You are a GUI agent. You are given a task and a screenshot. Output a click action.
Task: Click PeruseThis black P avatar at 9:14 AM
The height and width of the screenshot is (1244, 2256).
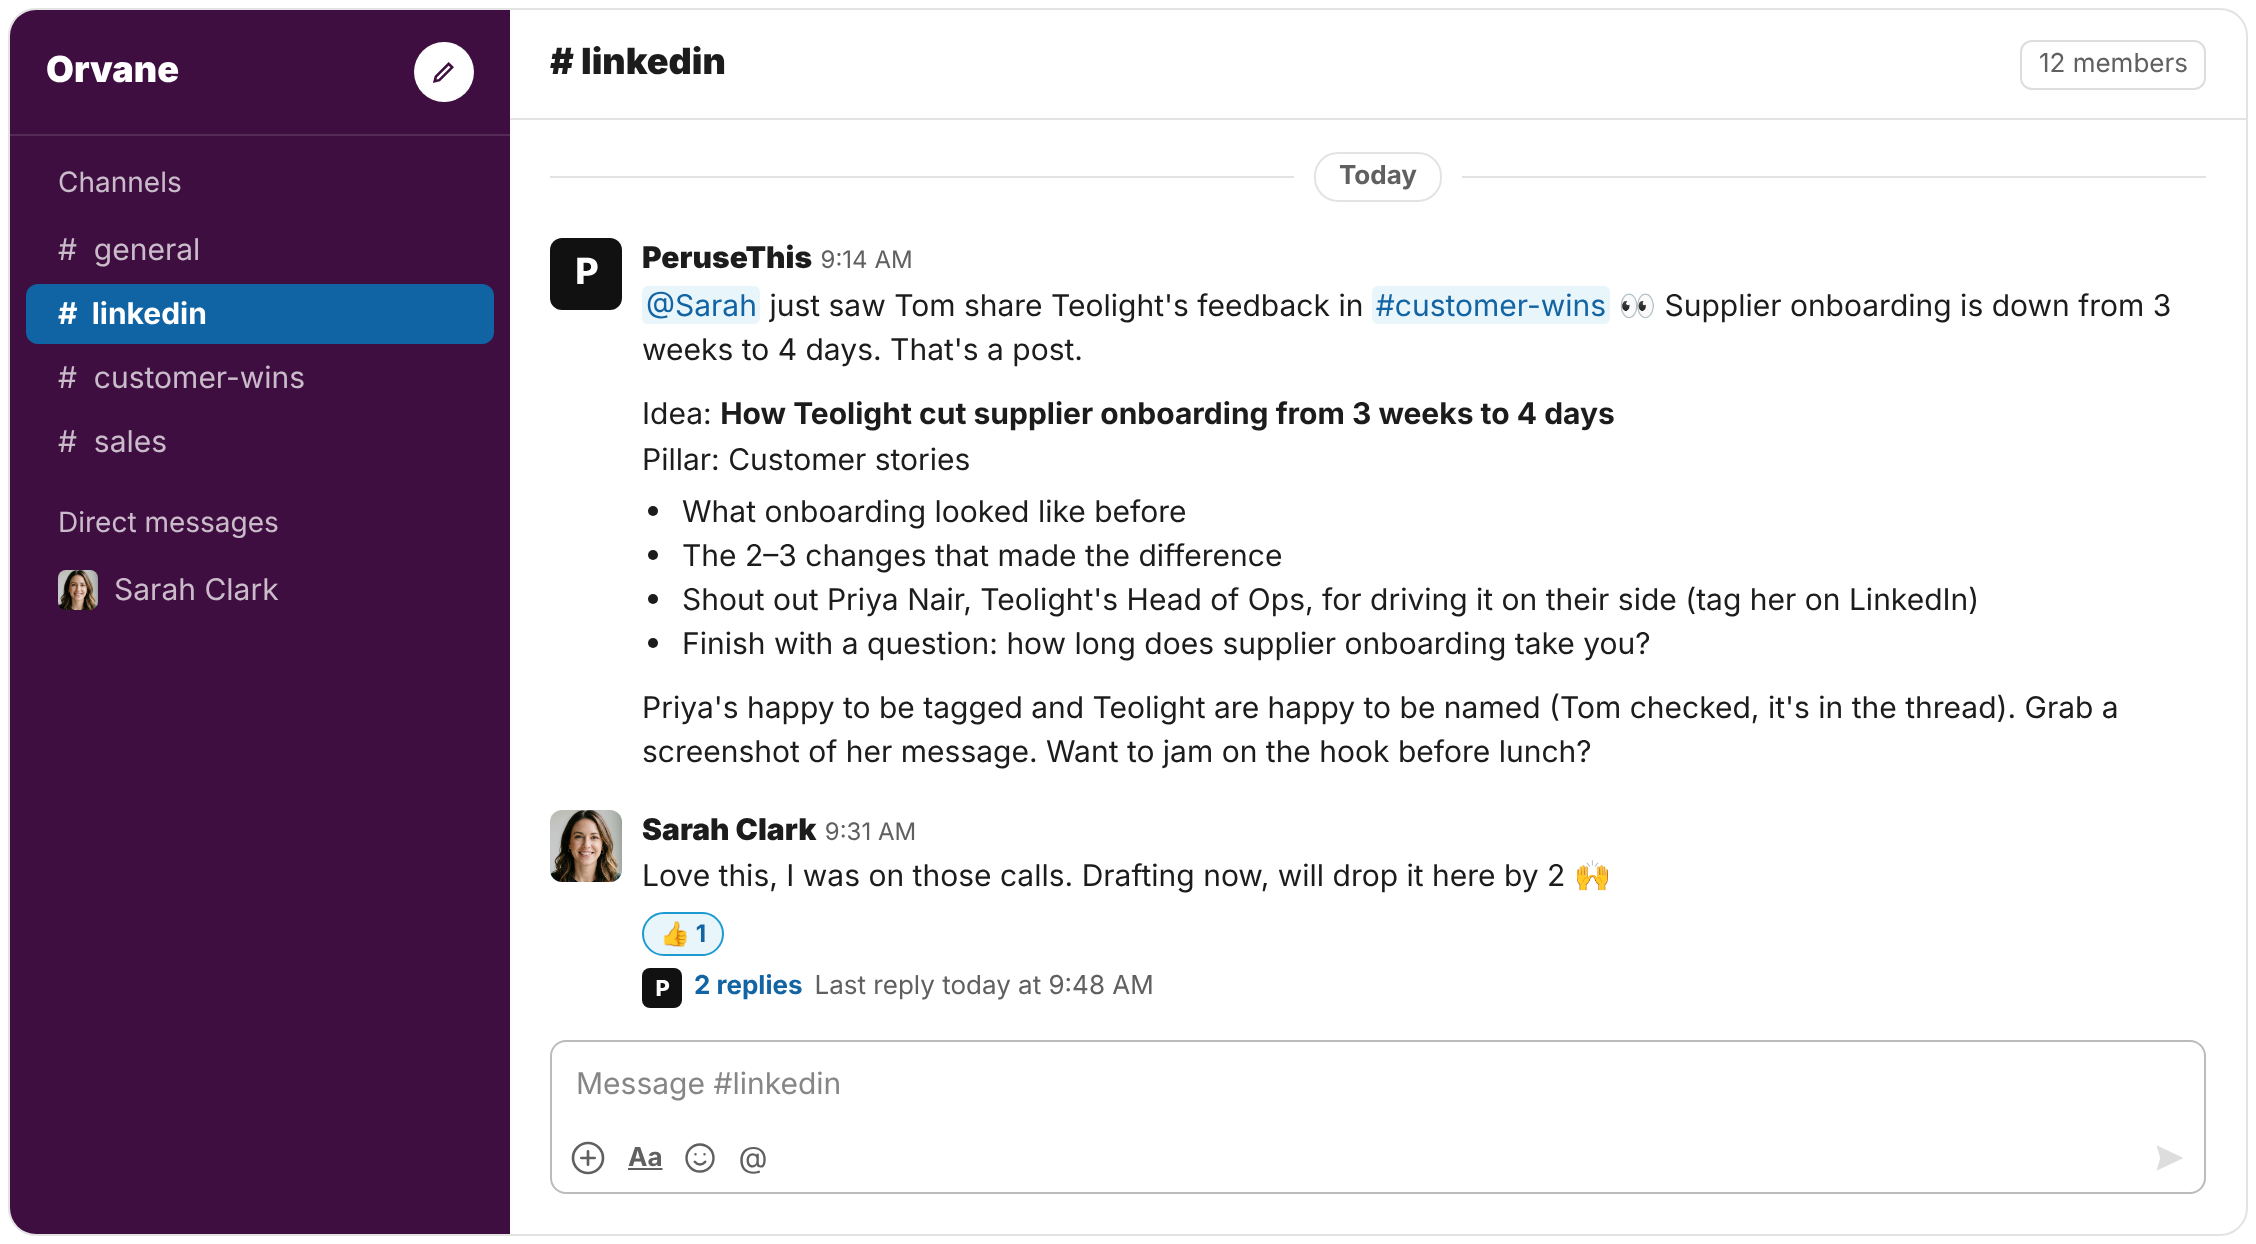tap(586, 274)
